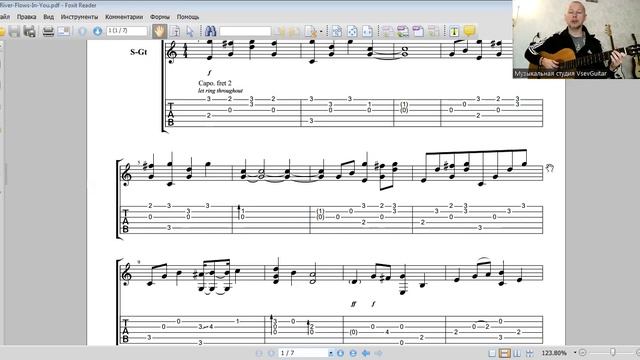640x360 pixels.
Task: Click the webcam video overlay of guitarist
Action: point(576,39)
